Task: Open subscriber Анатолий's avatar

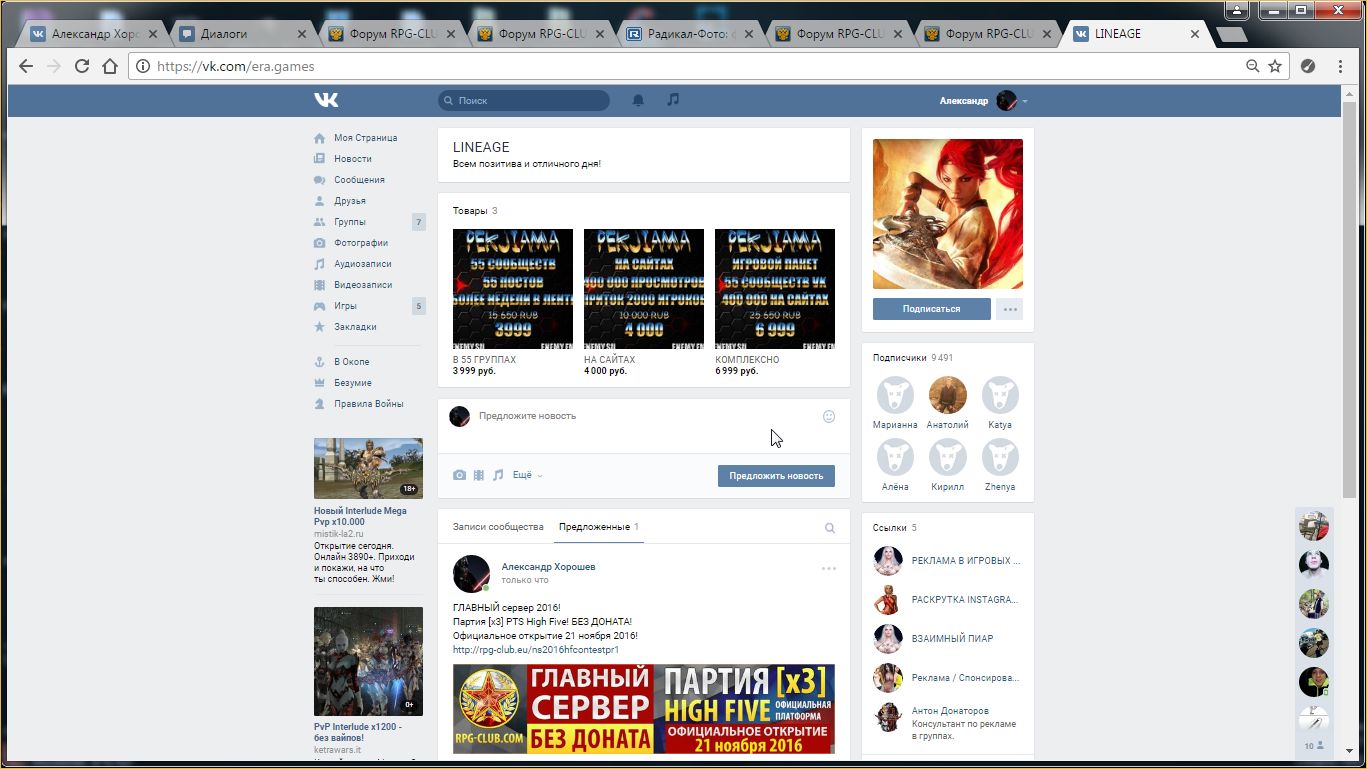Action: pos(948,395)
